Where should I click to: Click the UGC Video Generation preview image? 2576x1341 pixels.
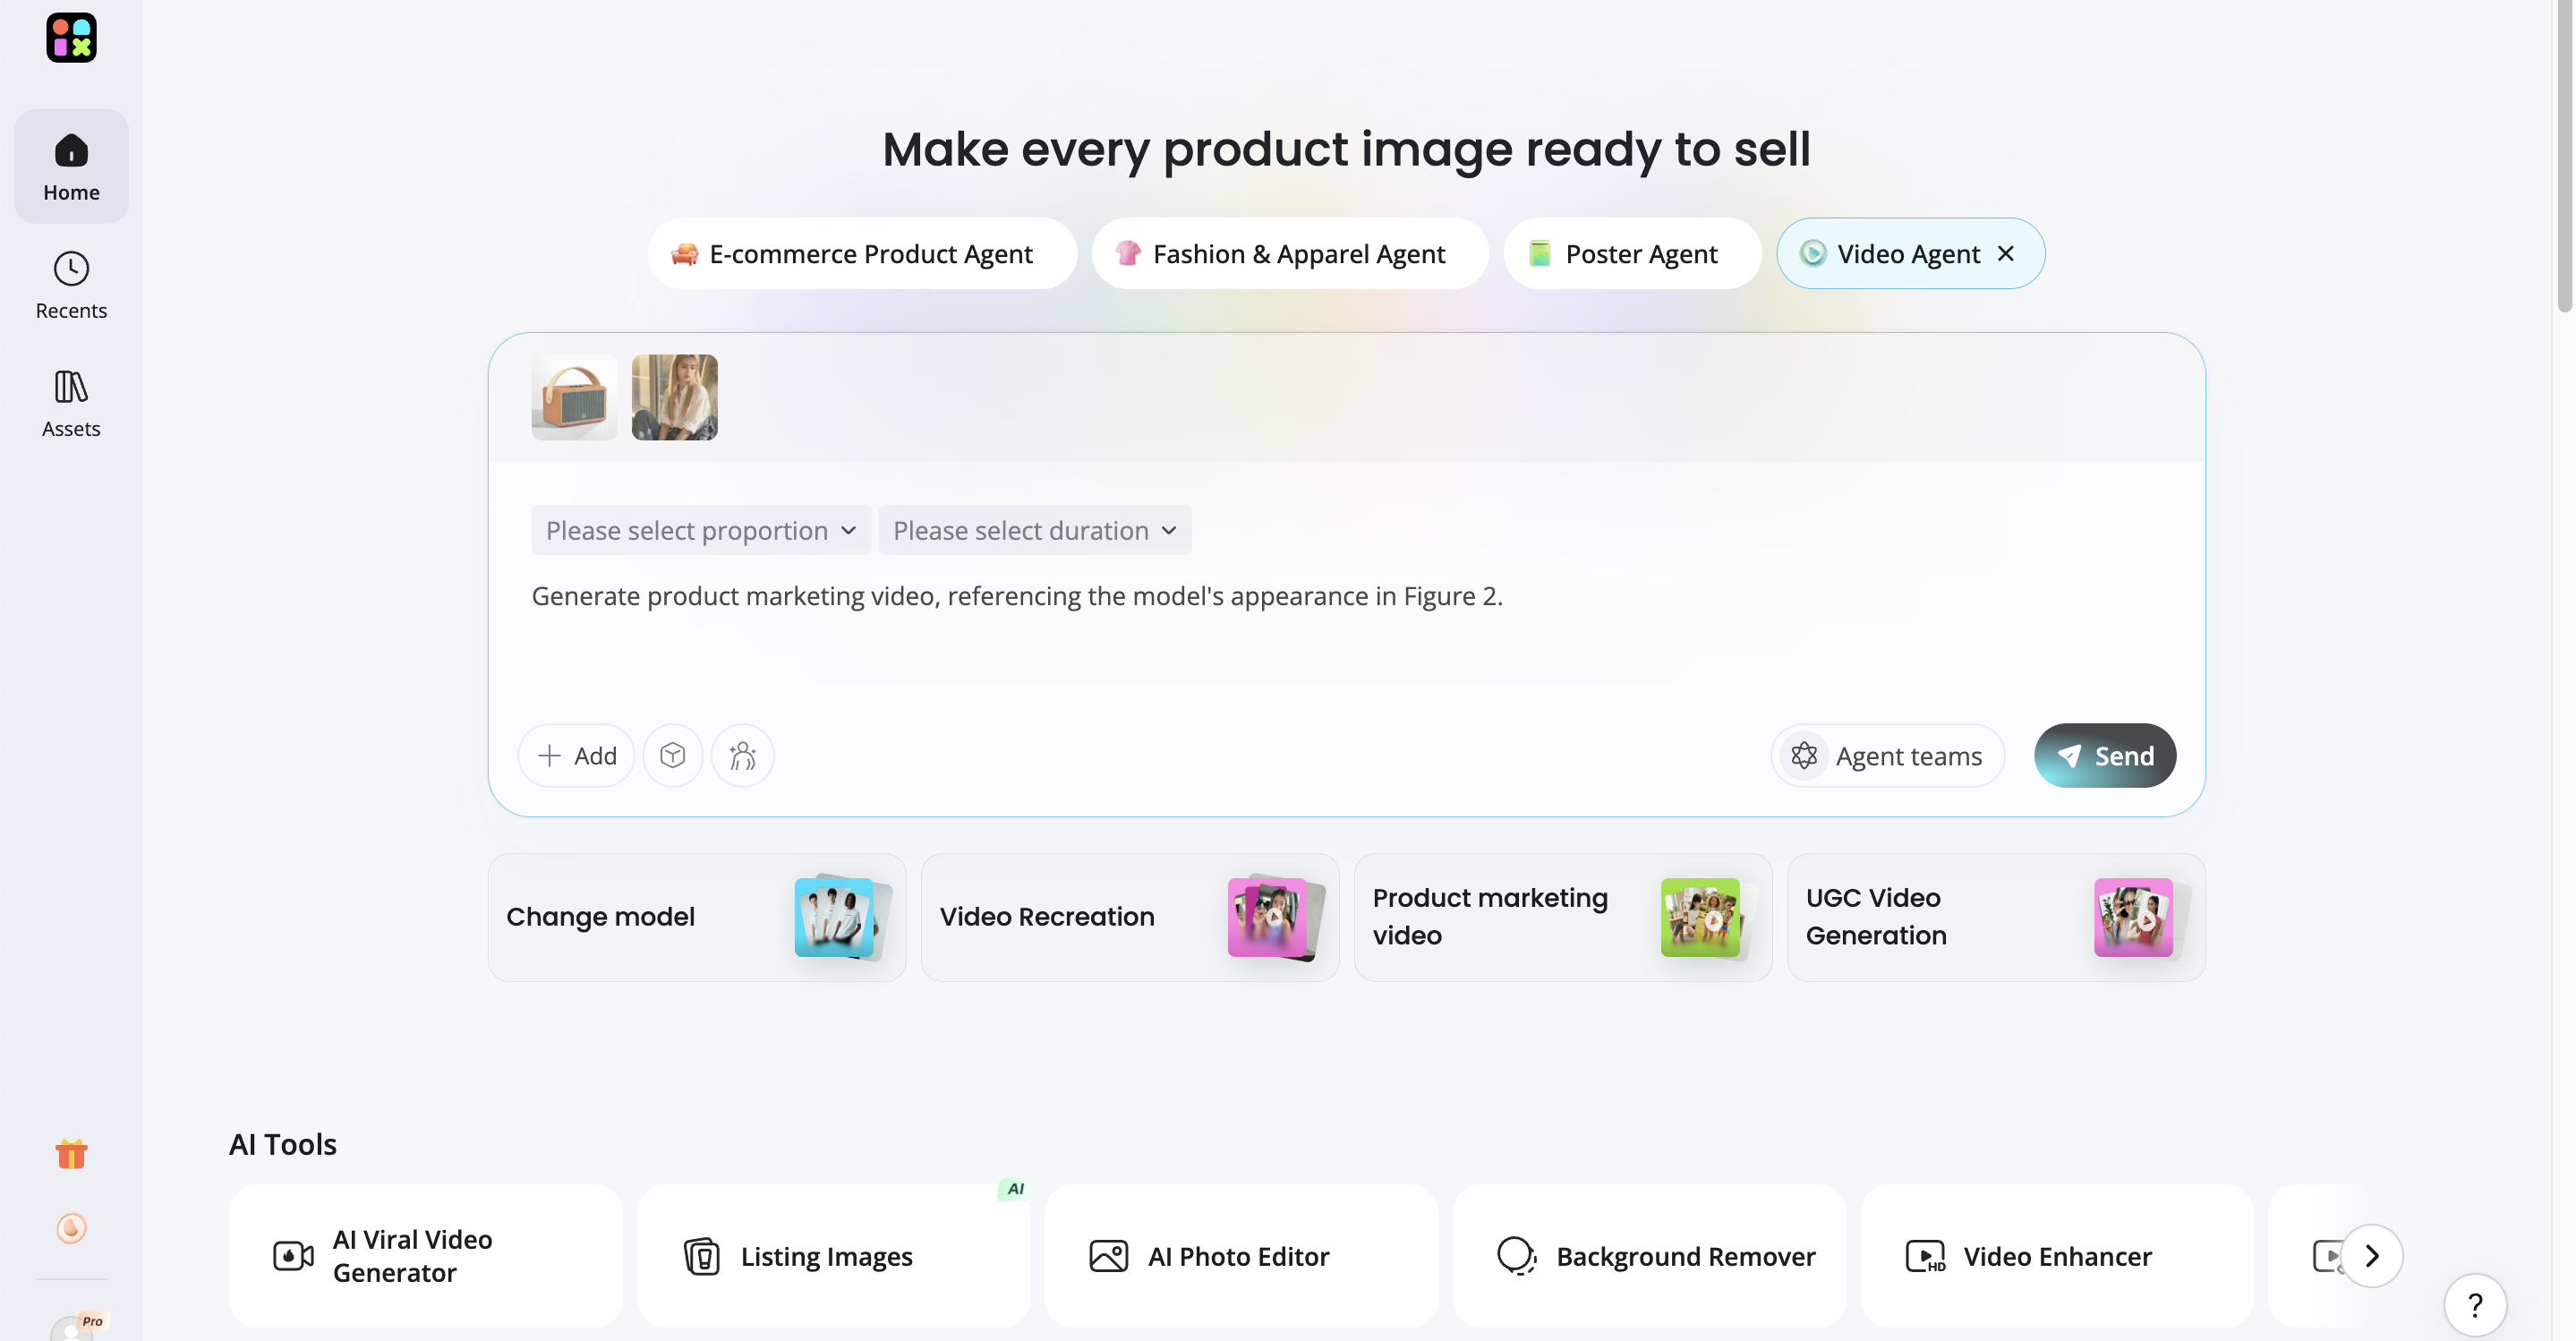pos(2142,918)
